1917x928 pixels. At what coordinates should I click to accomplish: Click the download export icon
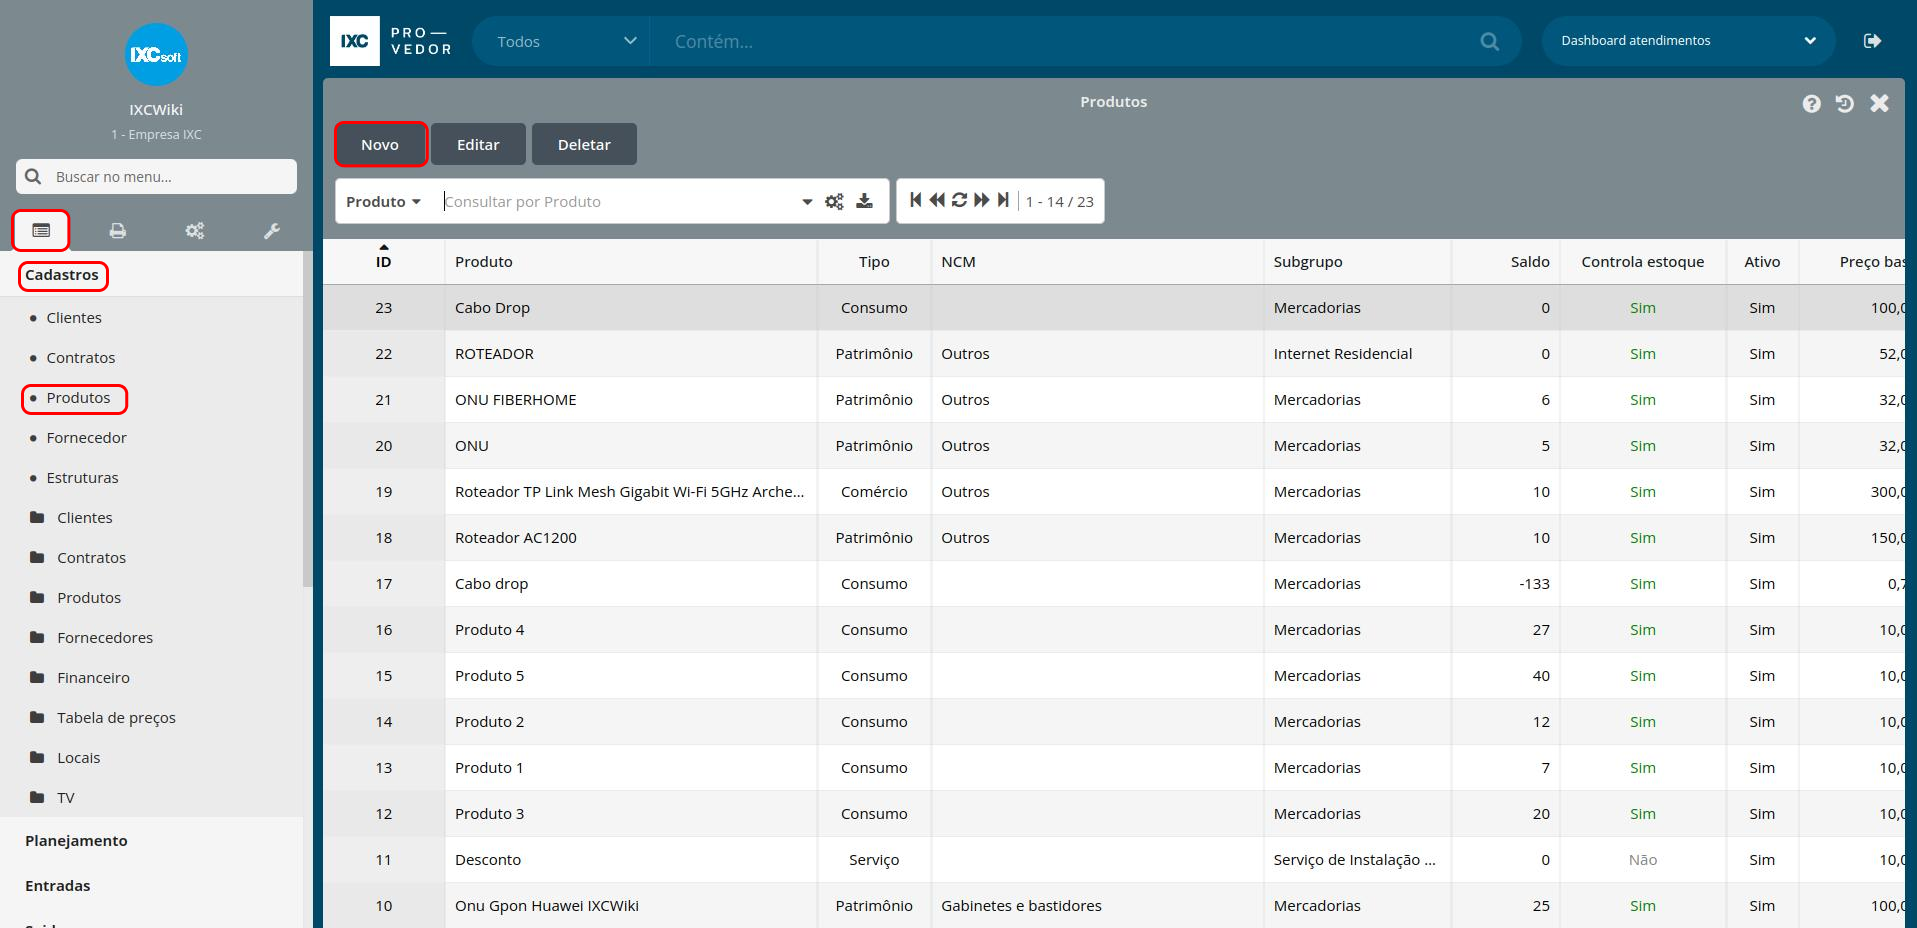865,201
